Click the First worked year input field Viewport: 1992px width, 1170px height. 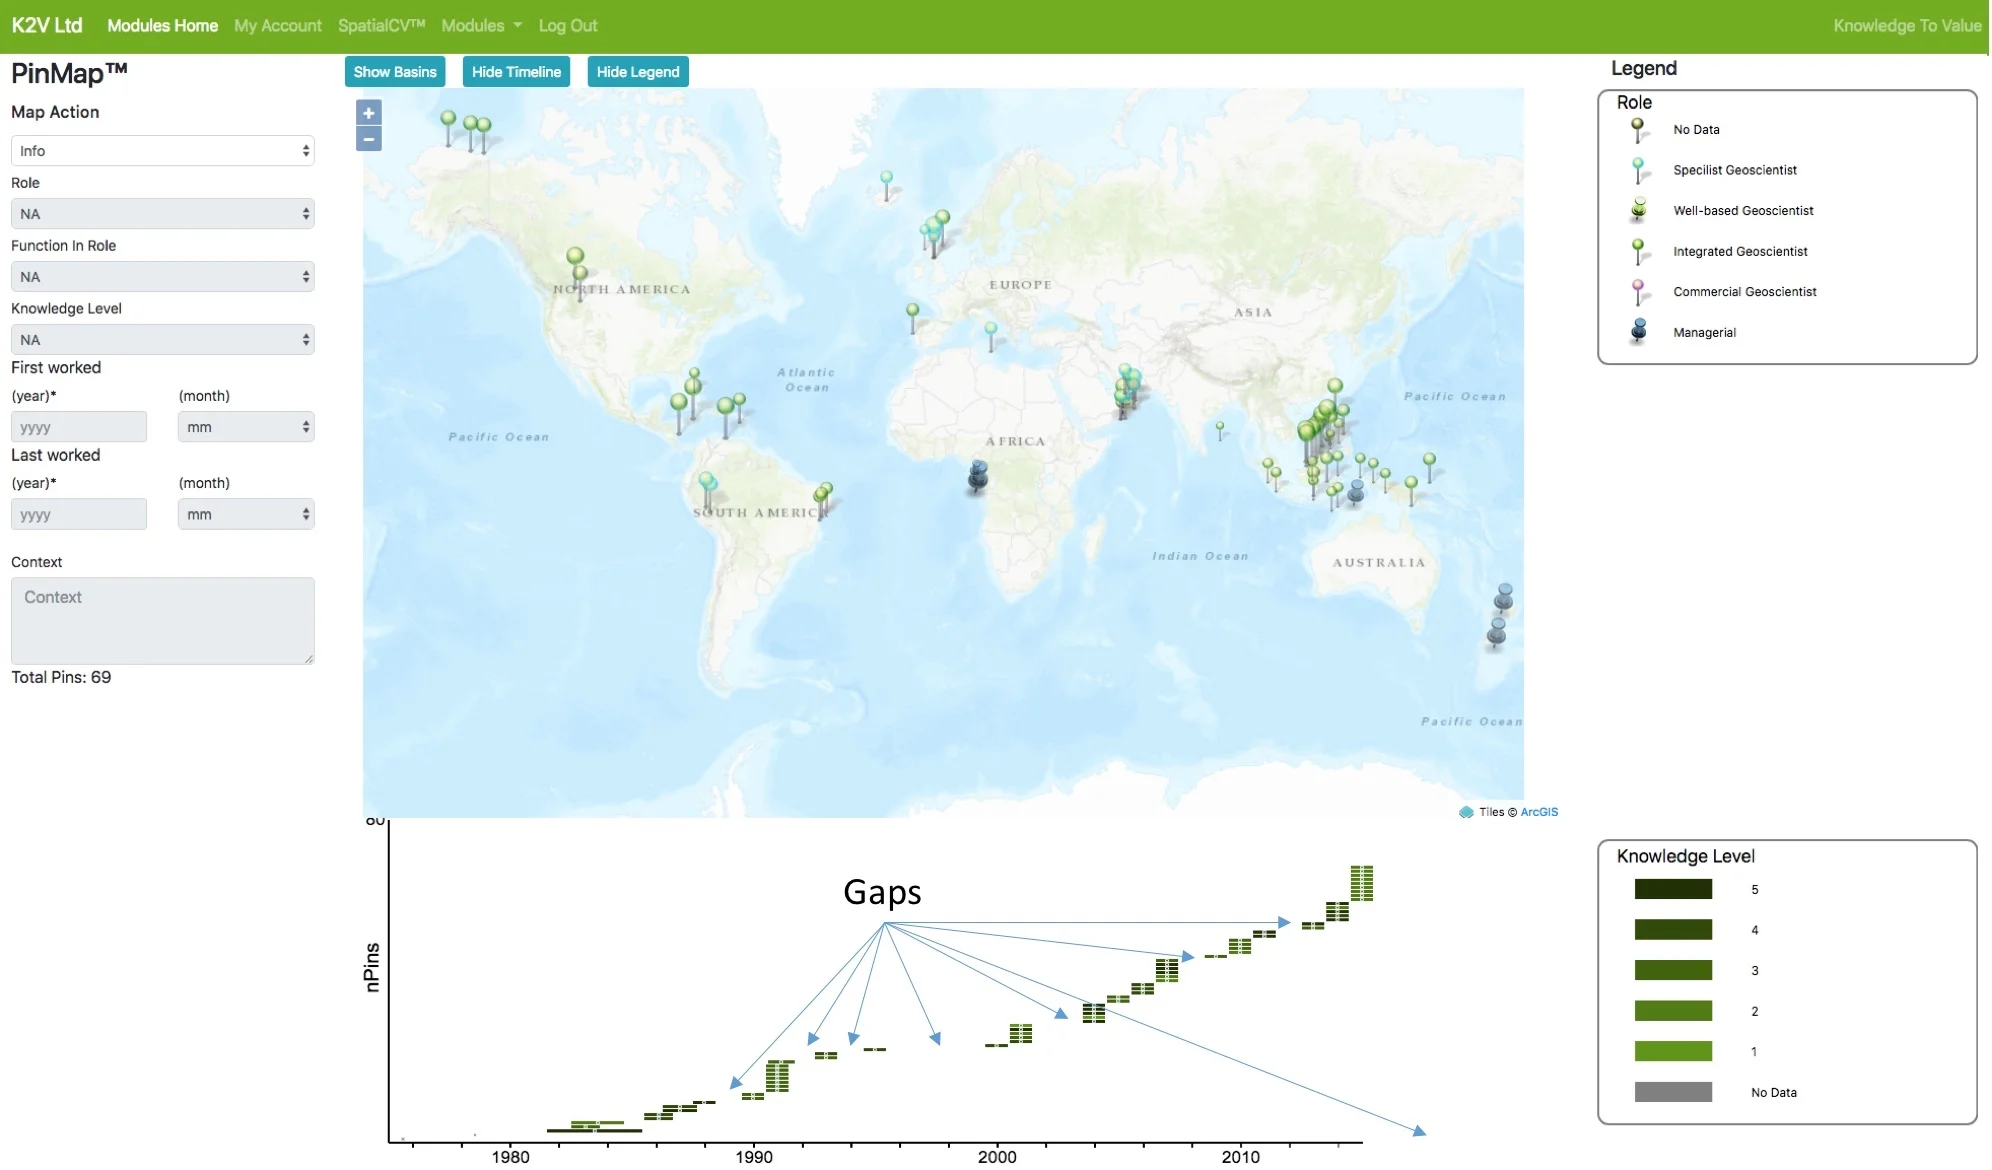79,427
